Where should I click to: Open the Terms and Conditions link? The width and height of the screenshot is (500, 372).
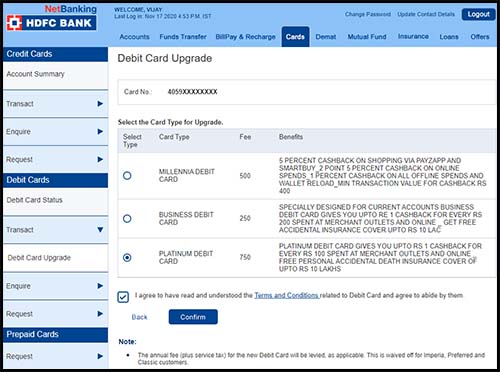(286, 295)
